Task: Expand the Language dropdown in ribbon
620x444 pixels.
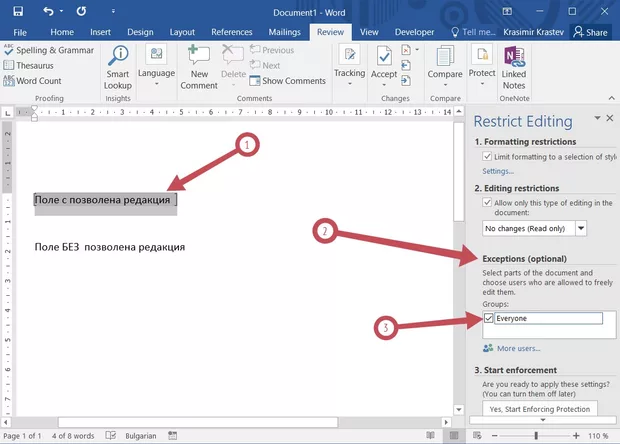Action: point(156,73)
